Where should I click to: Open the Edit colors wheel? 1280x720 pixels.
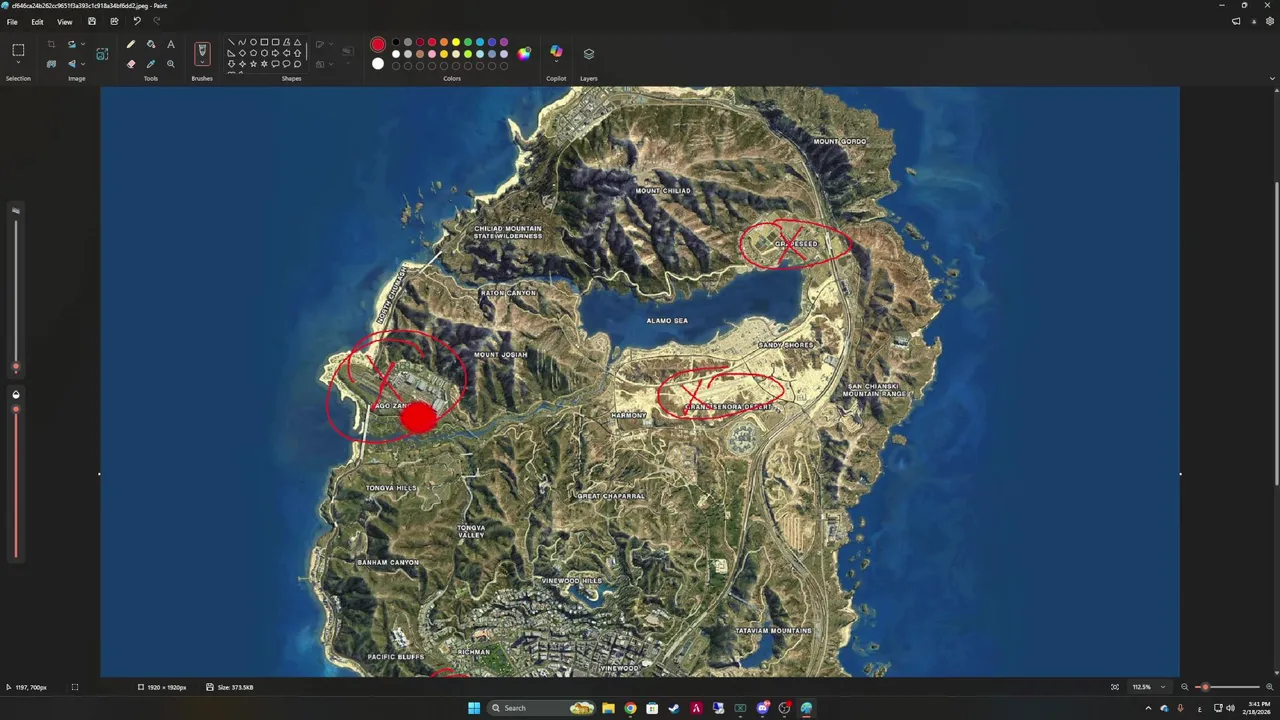(524, 54)
